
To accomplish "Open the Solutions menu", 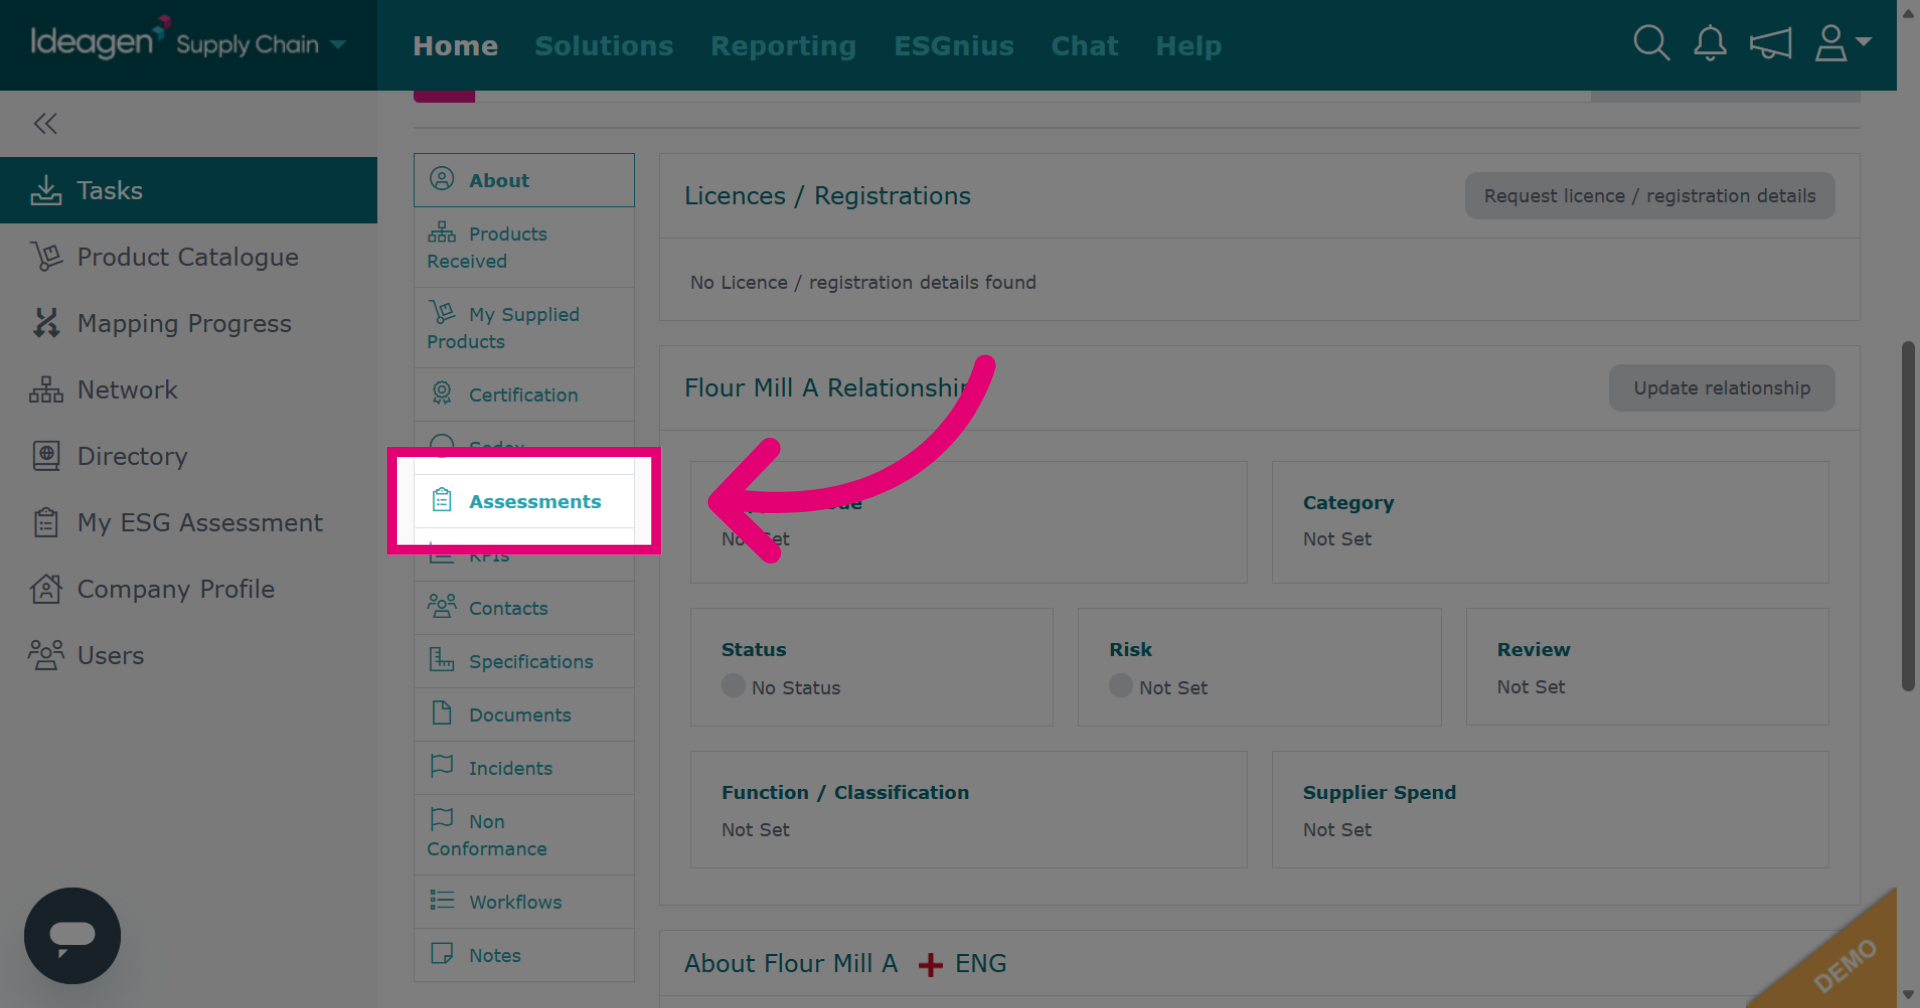I will click(604, 46).
